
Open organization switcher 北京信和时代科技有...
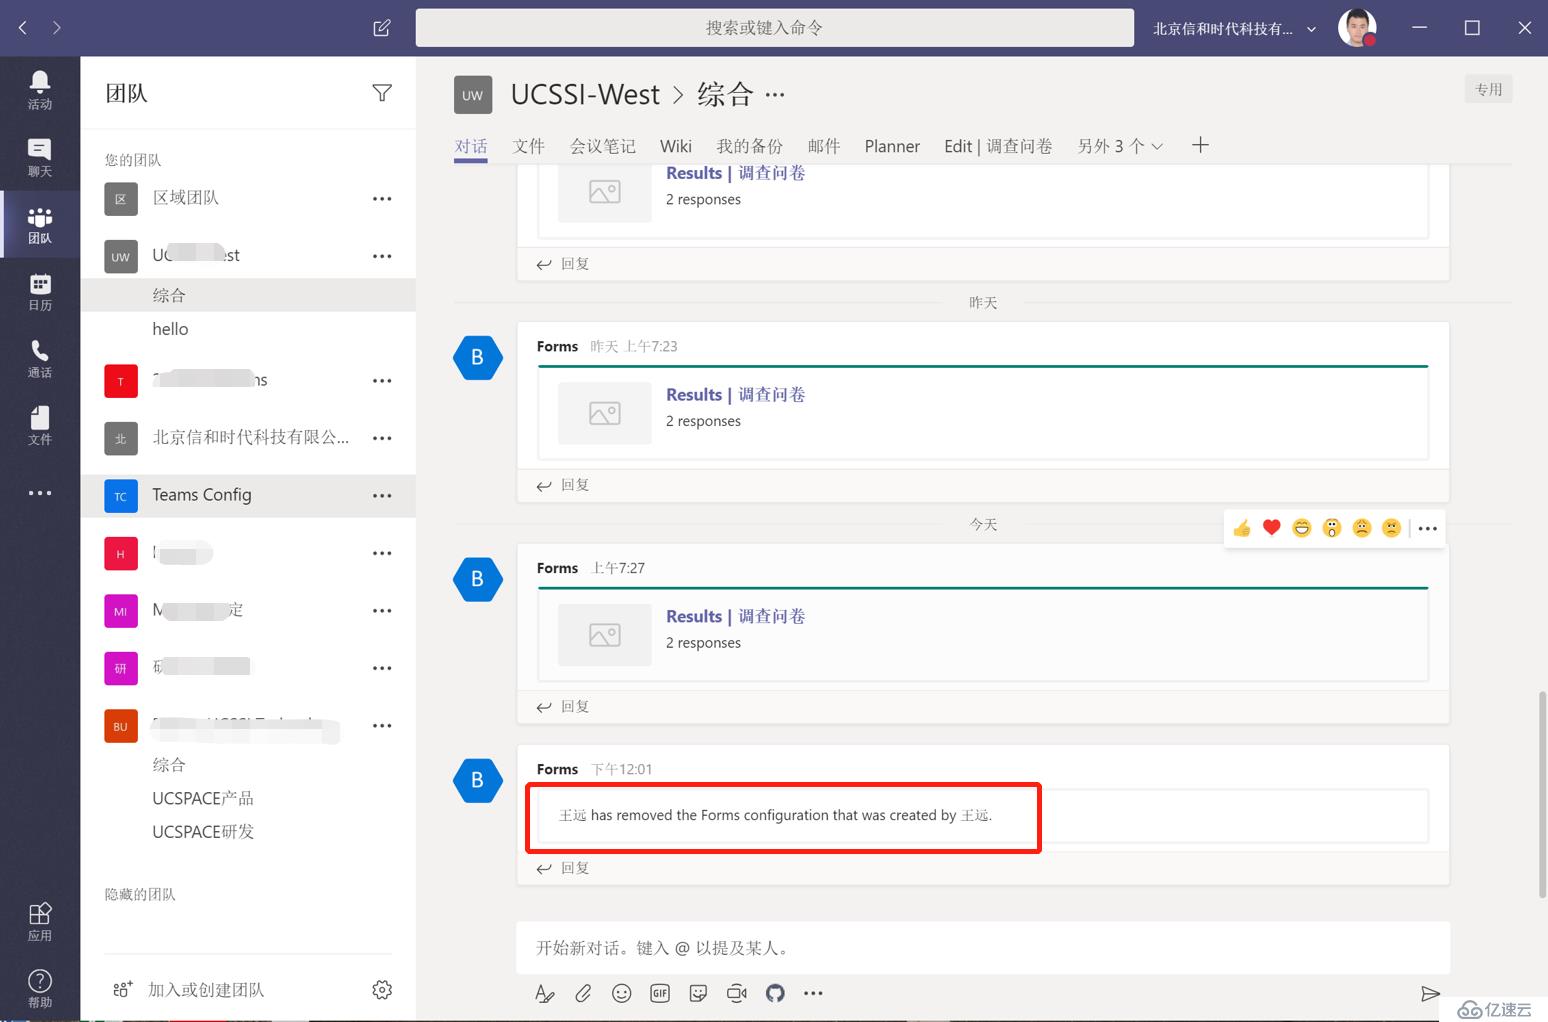coord(1235,28)
